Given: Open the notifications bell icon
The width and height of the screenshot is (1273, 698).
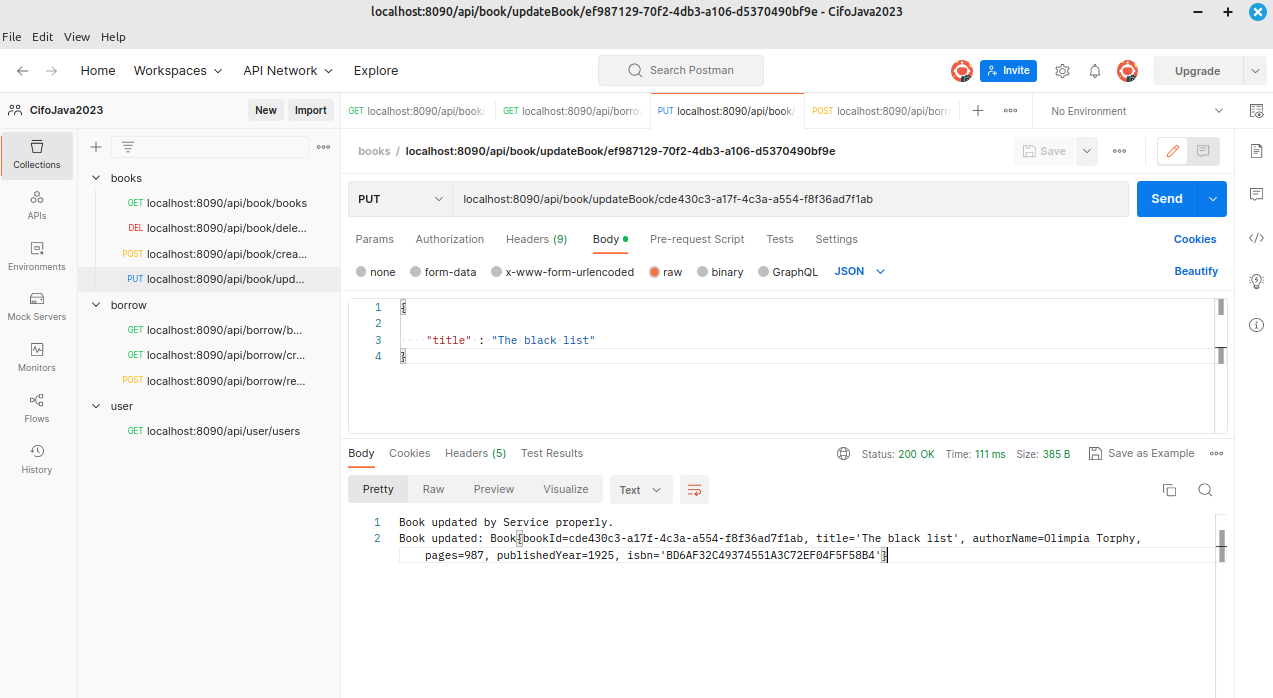Looking at the screenshot, I should coord(1095,71).
